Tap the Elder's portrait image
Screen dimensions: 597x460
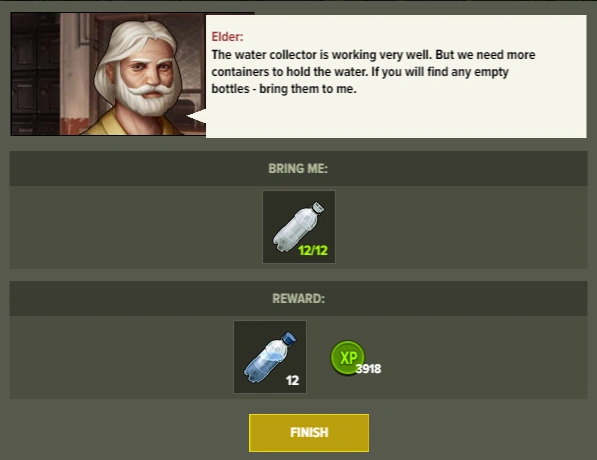click(109, 74)
